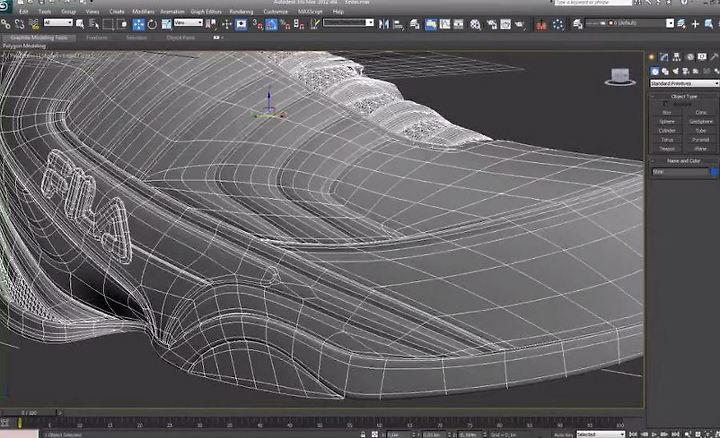
Task: Switch to Graphite Modeling Tools tab
Action: click(x=39, y=38)
